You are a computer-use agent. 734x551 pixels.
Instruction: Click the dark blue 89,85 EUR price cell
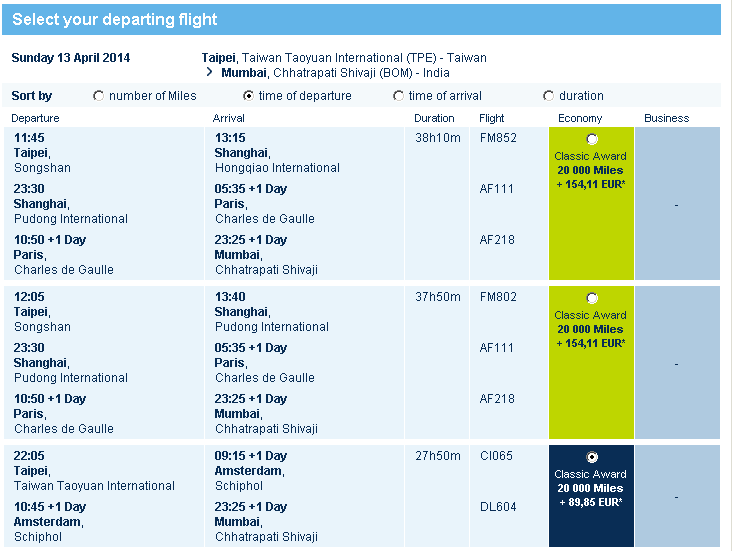(591, 502)
